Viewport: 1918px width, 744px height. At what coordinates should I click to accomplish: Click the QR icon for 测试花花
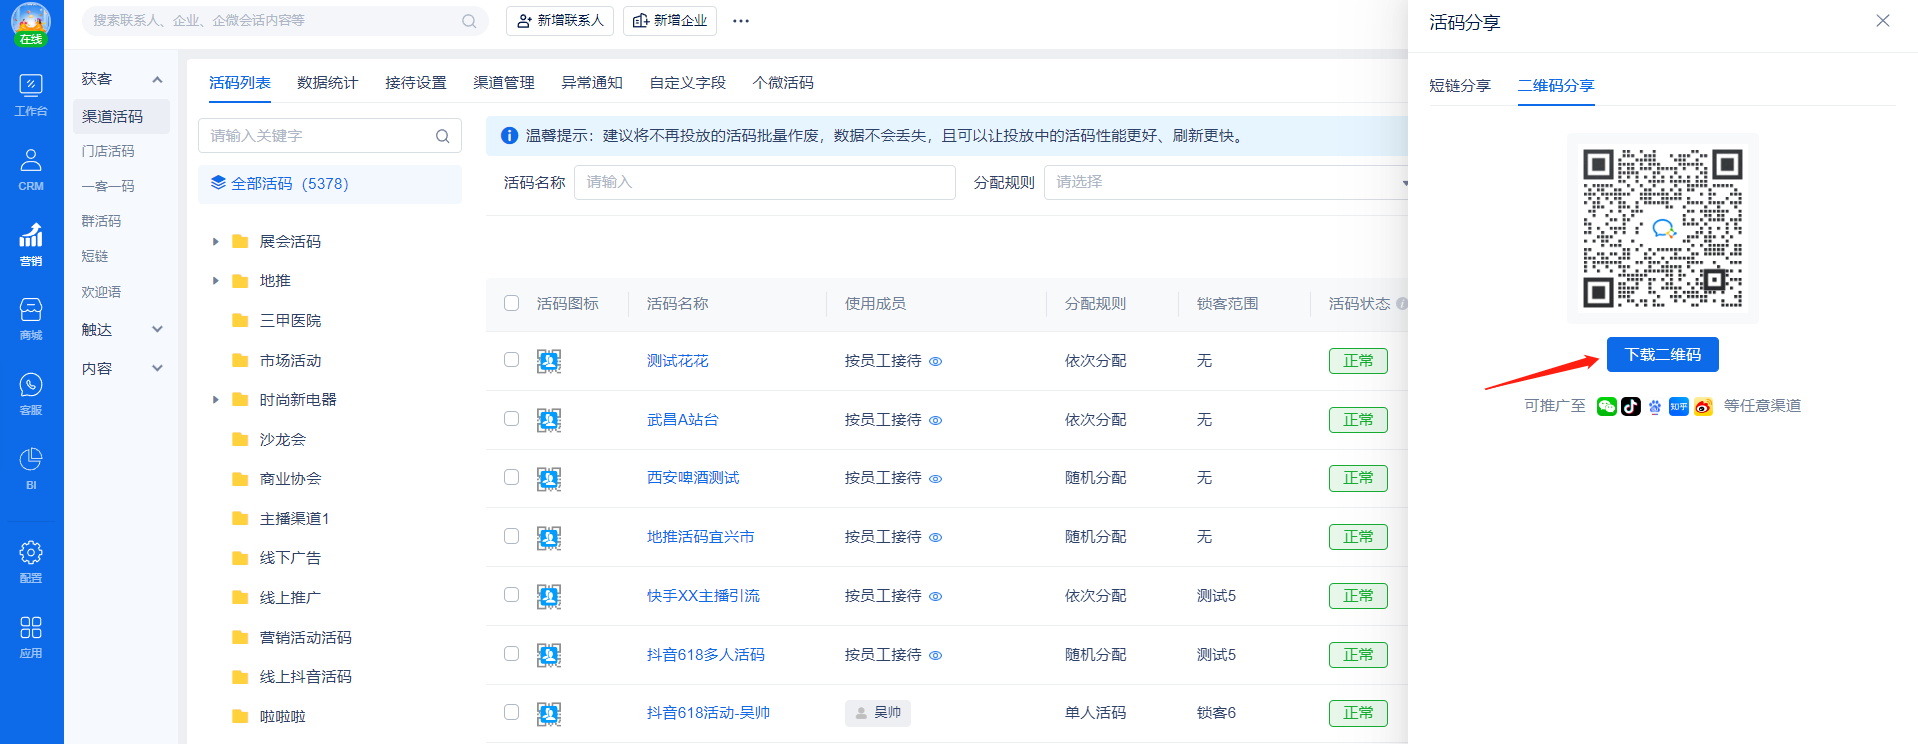(549, 361)
